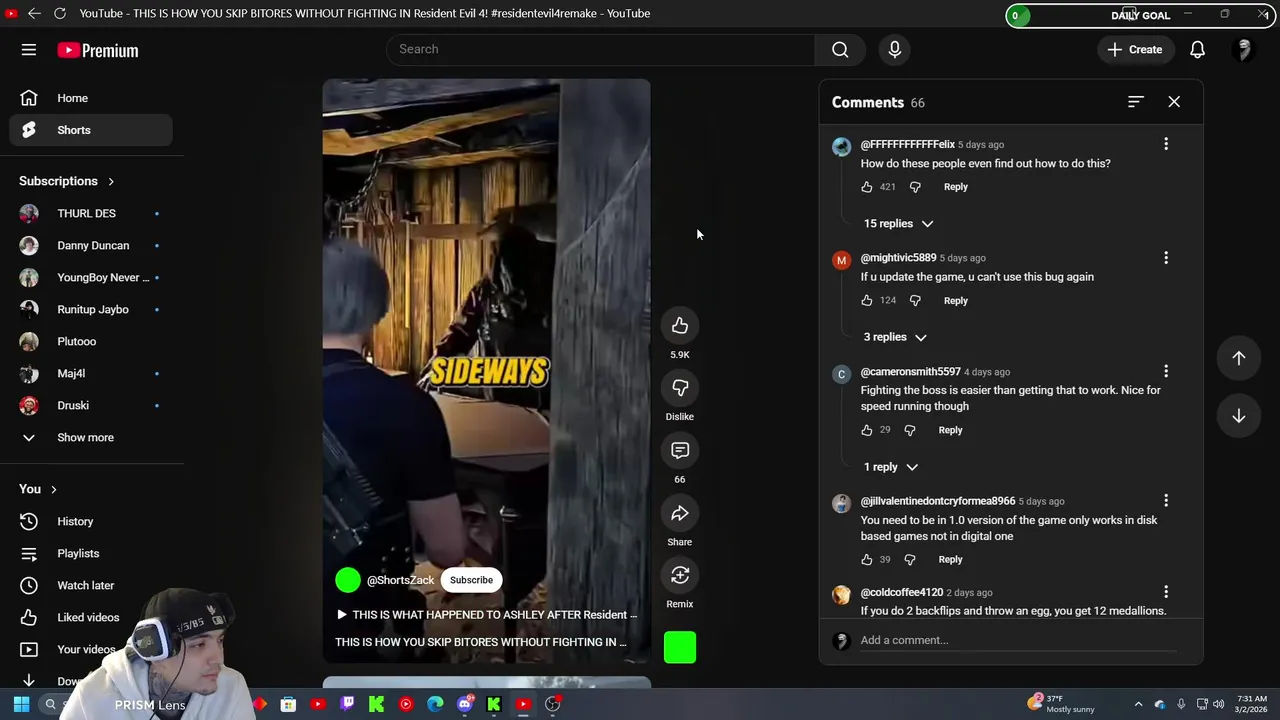Expand 3 replies under mightivic5889's comment
This screenshot has height=720, width=1280.
(x=895, y=337)
